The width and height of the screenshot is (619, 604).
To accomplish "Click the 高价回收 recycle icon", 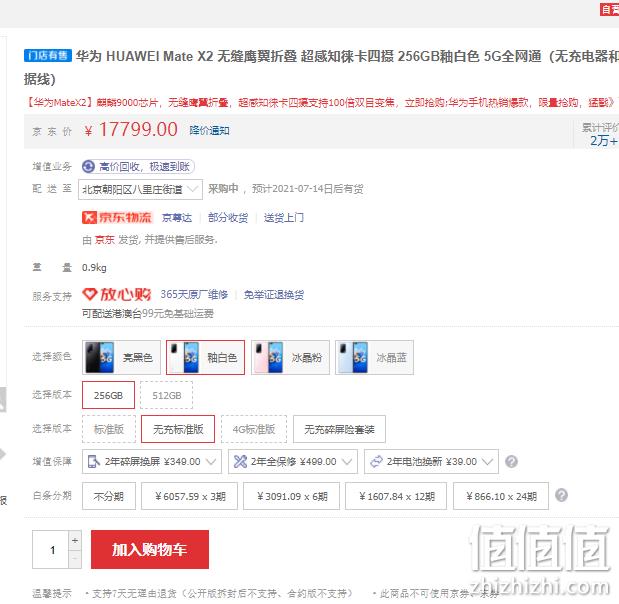I will [88, 167].
